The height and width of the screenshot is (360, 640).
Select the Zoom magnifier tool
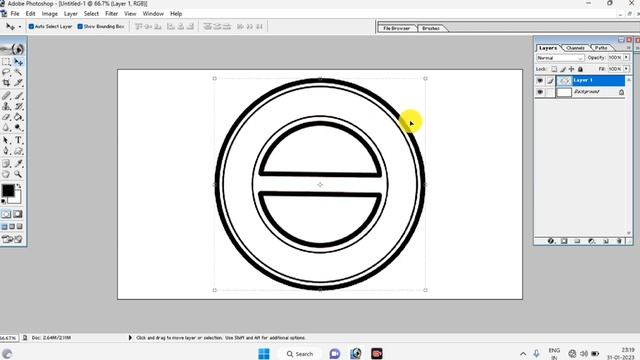18,174
